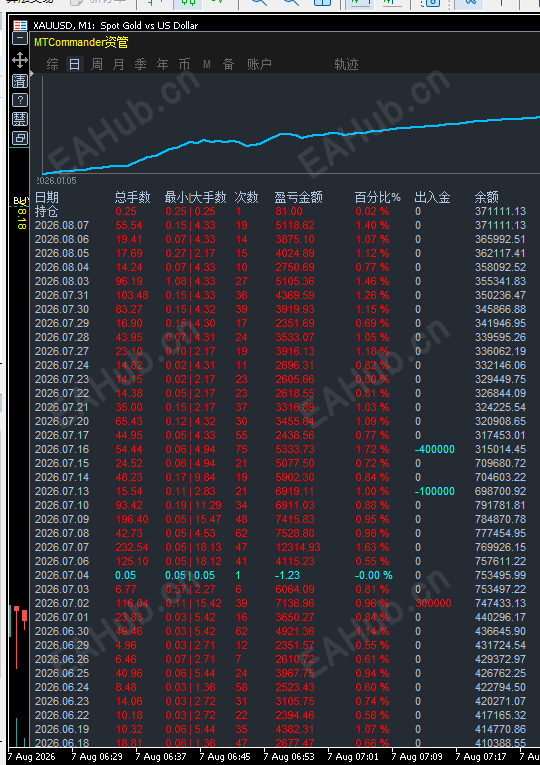540x765 pixels.
Task: Click the -100000 withdrawal value
Action: pyautogui.click(x=435, y=491)
